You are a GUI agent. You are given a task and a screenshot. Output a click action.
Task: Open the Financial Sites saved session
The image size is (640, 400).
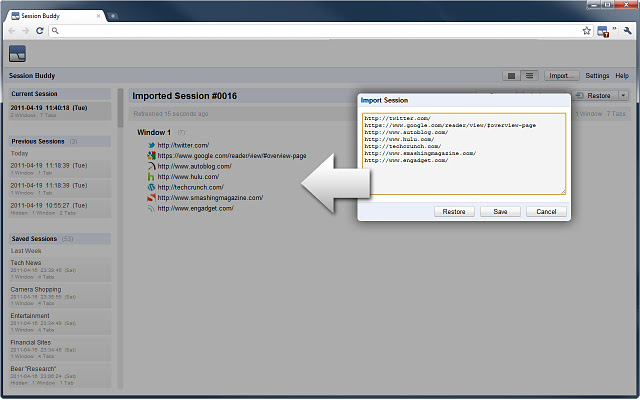coord(60,349)
